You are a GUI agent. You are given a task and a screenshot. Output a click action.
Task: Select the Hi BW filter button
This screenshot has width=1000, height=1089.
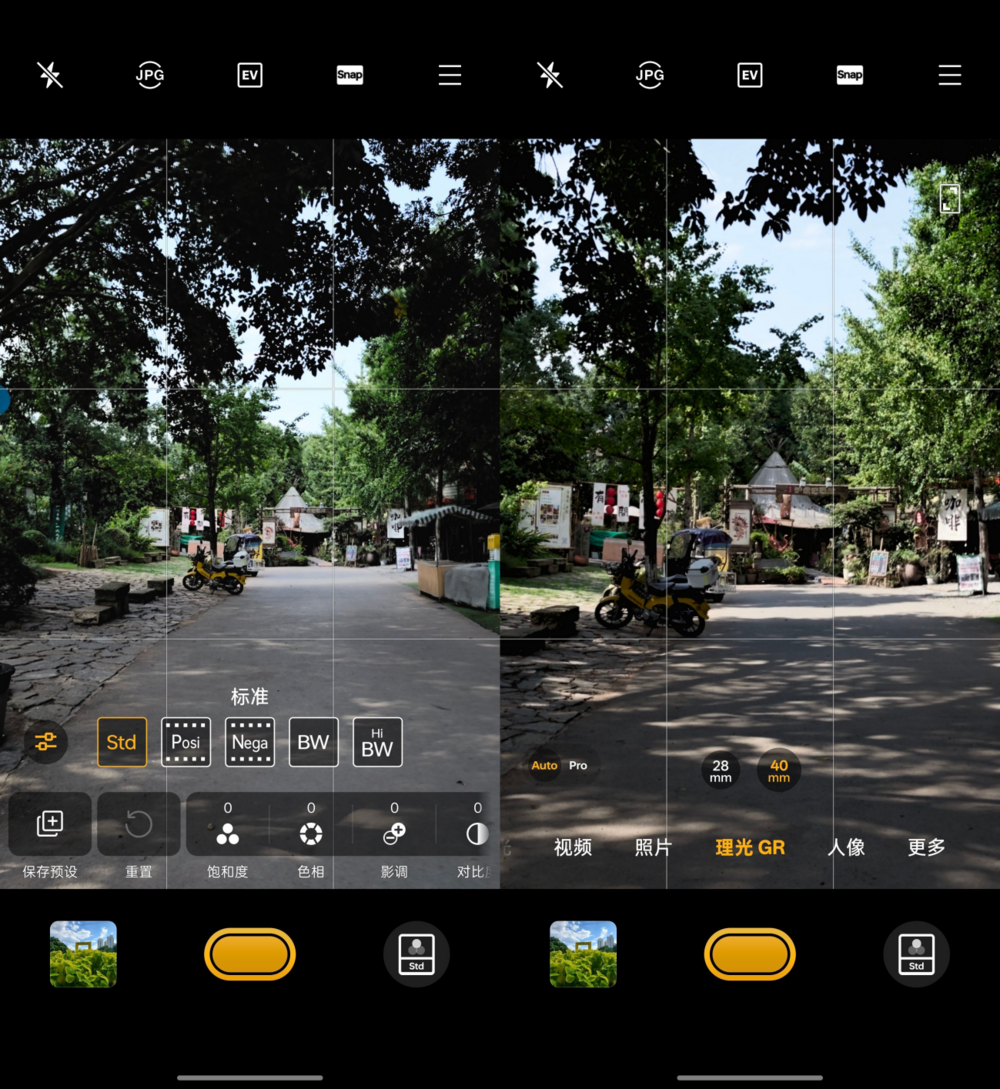point(377,742)
